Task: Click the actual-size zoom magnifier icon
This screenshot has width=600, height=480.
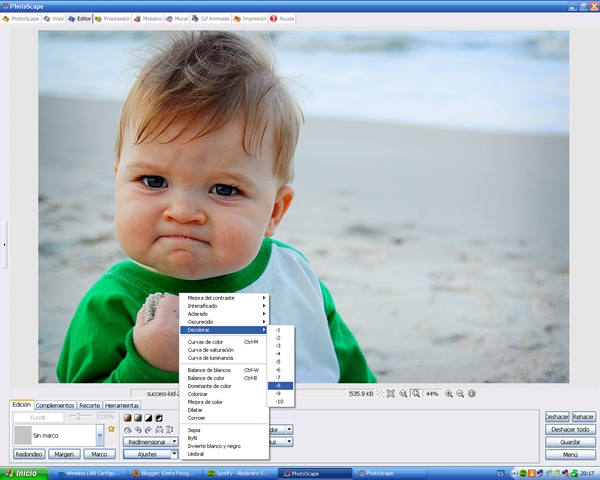Action: tap(403, 393)
